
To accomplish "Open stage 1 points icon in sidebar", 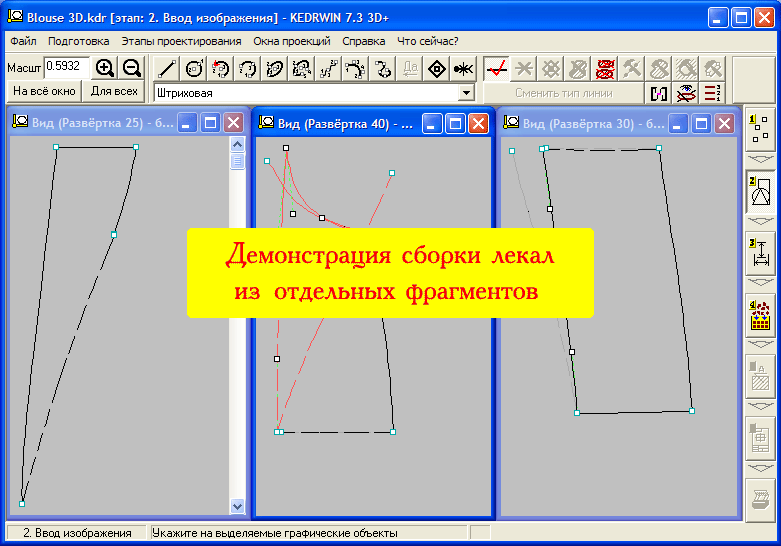I will [759, 128].
